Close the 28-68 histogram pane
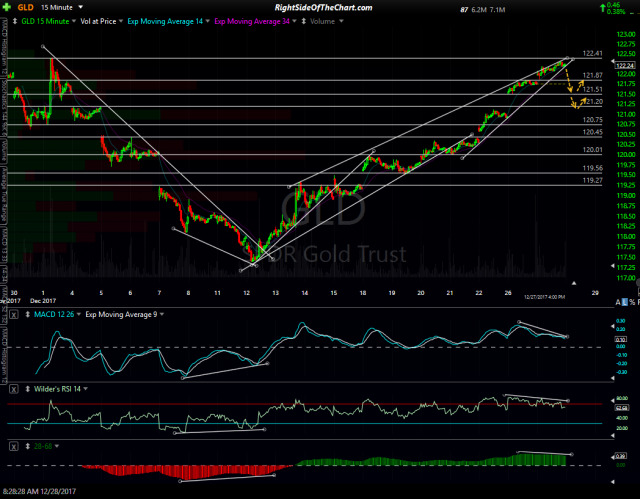The width and height of the screenshot is (640, 499). point(14,446)
